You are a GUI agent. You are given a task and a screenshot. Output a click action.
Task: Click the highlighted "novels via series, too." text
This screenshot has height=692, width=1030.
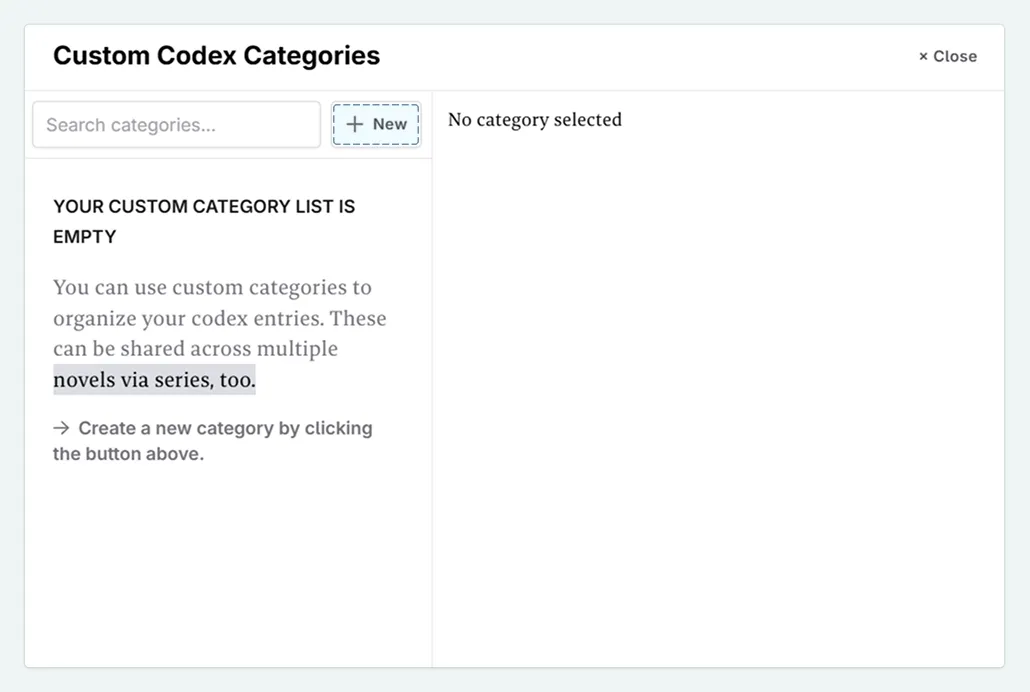[x=154, y=380]
